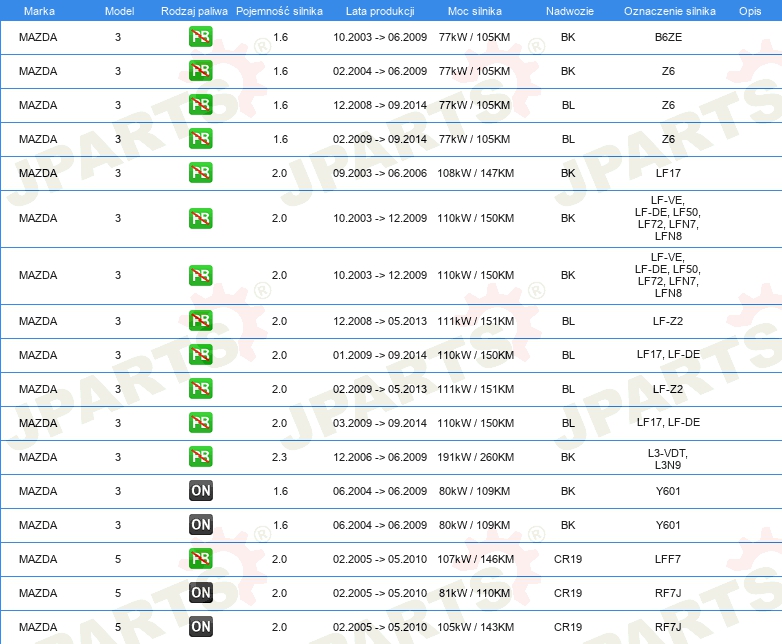
Task: Select the Pojemność silnika column header
Action: (x=279, y=10)
